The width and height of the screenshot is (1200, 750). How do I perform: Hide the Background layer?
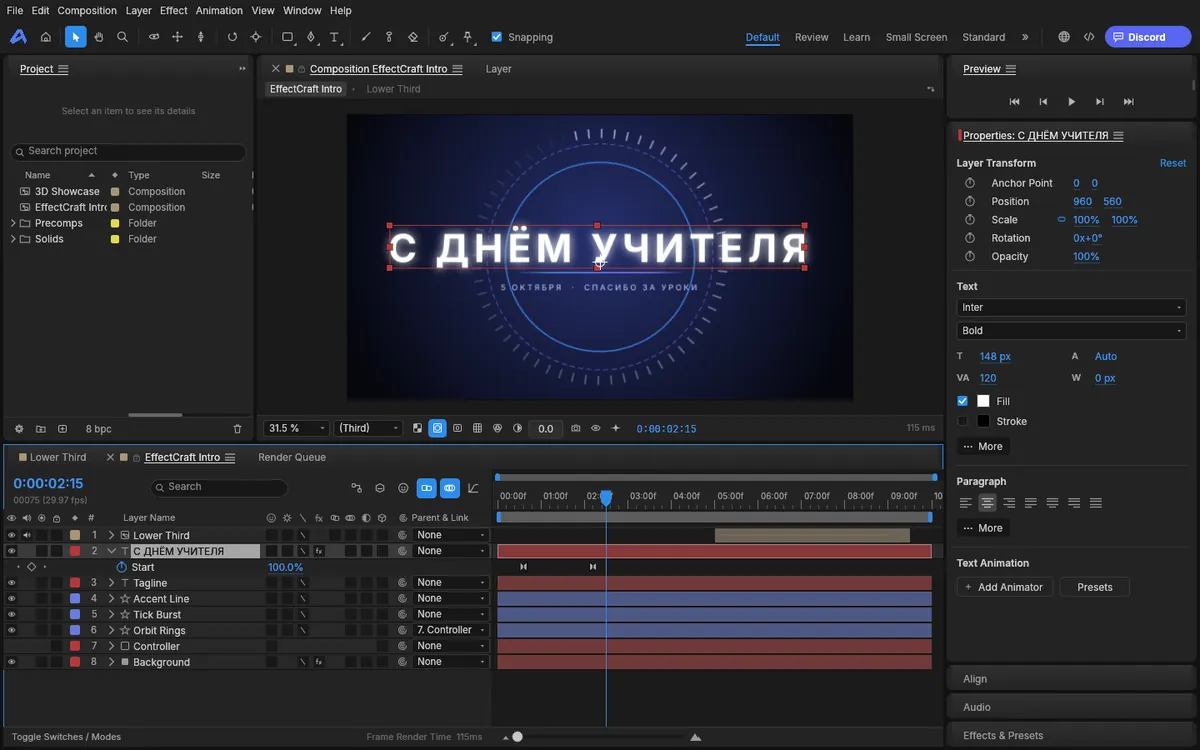pos(11,662)
